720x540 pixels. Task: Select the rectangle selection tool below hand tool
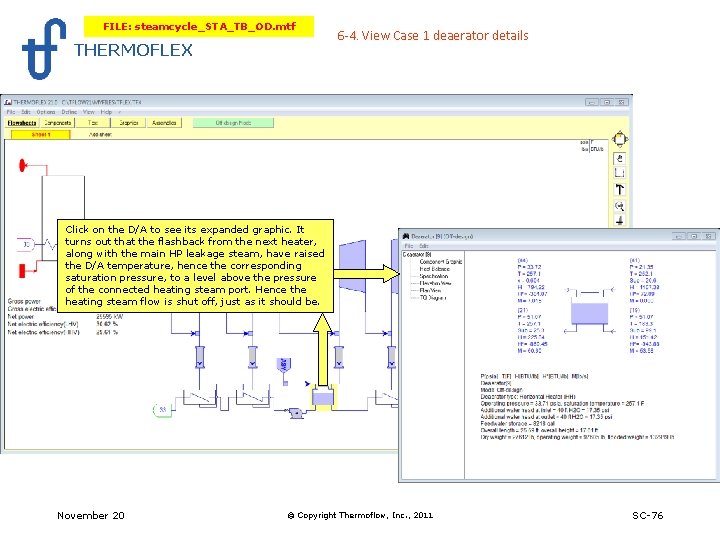[x=619, y=173]
